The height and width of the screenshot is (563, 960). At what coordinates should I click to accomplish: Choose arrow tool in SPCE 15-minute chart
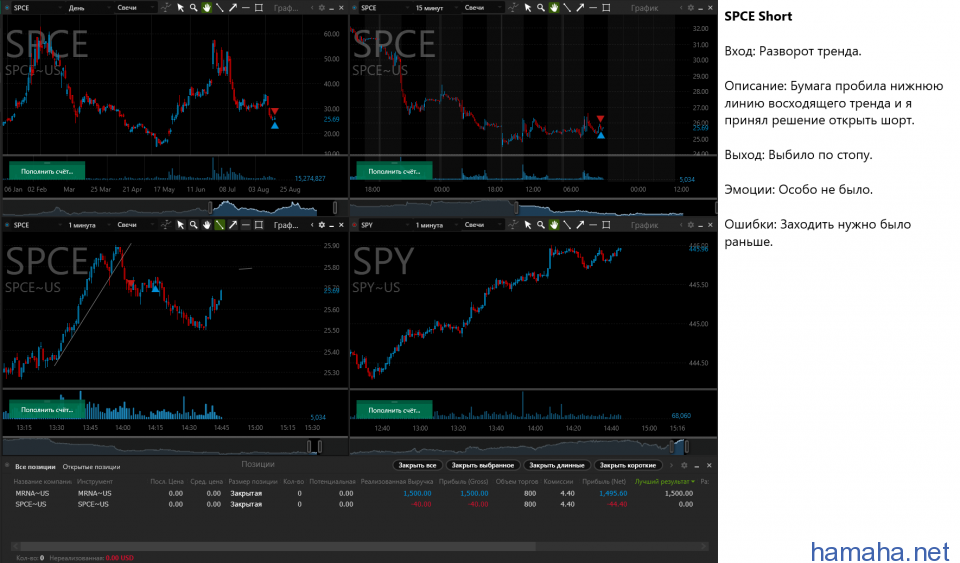(x=580, y=7)
